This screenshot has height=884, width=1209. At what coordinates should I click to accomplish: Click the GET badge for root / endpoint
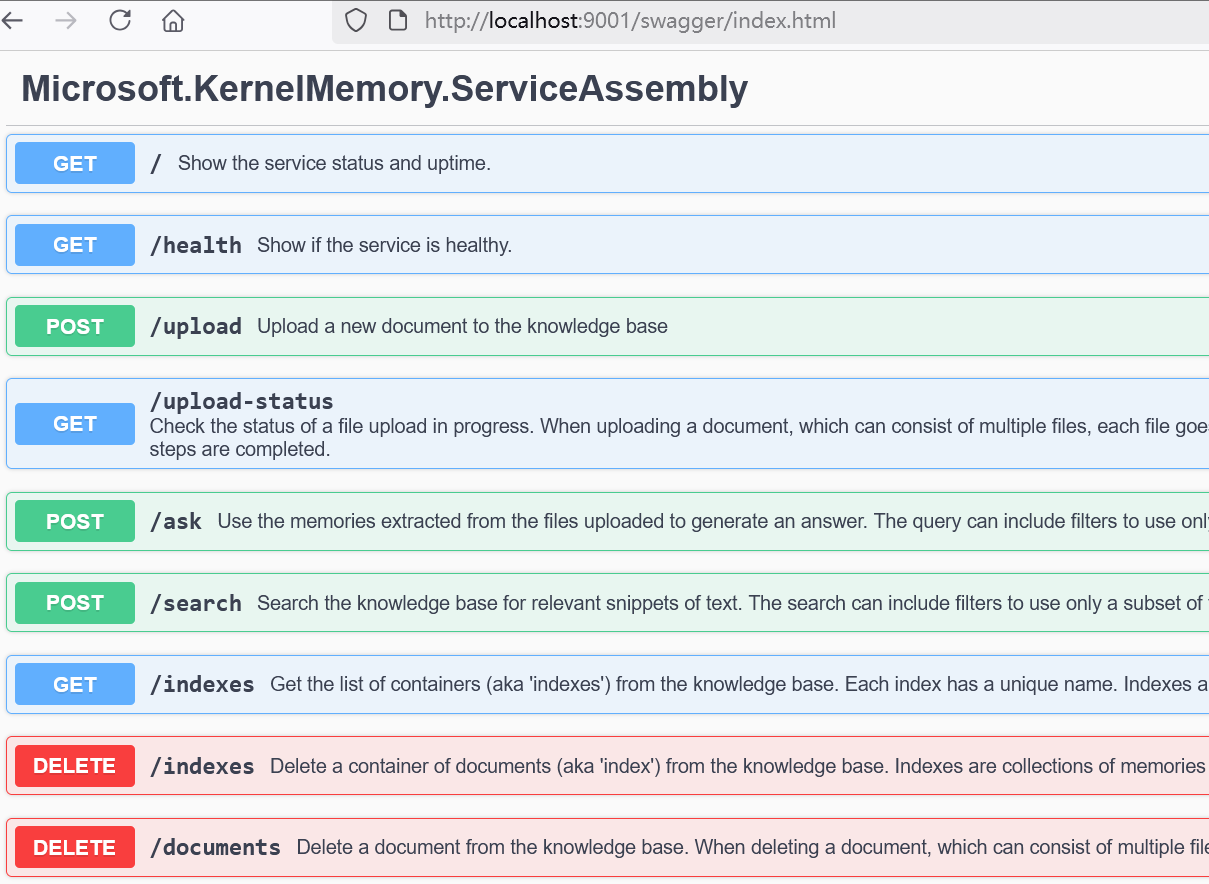(75, 163)
